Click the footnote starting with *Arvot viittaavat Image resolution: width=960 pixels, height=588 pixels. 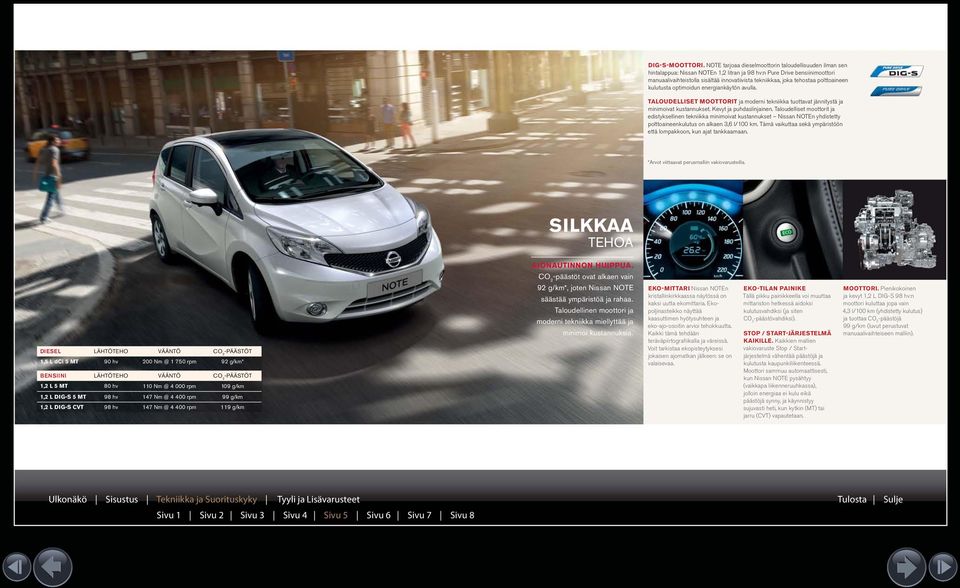pos(696,162)
